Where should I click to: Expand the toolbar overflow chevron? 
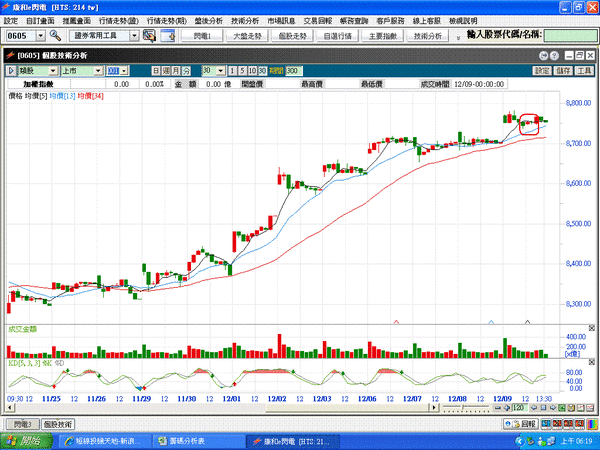(x=458, y=37)
